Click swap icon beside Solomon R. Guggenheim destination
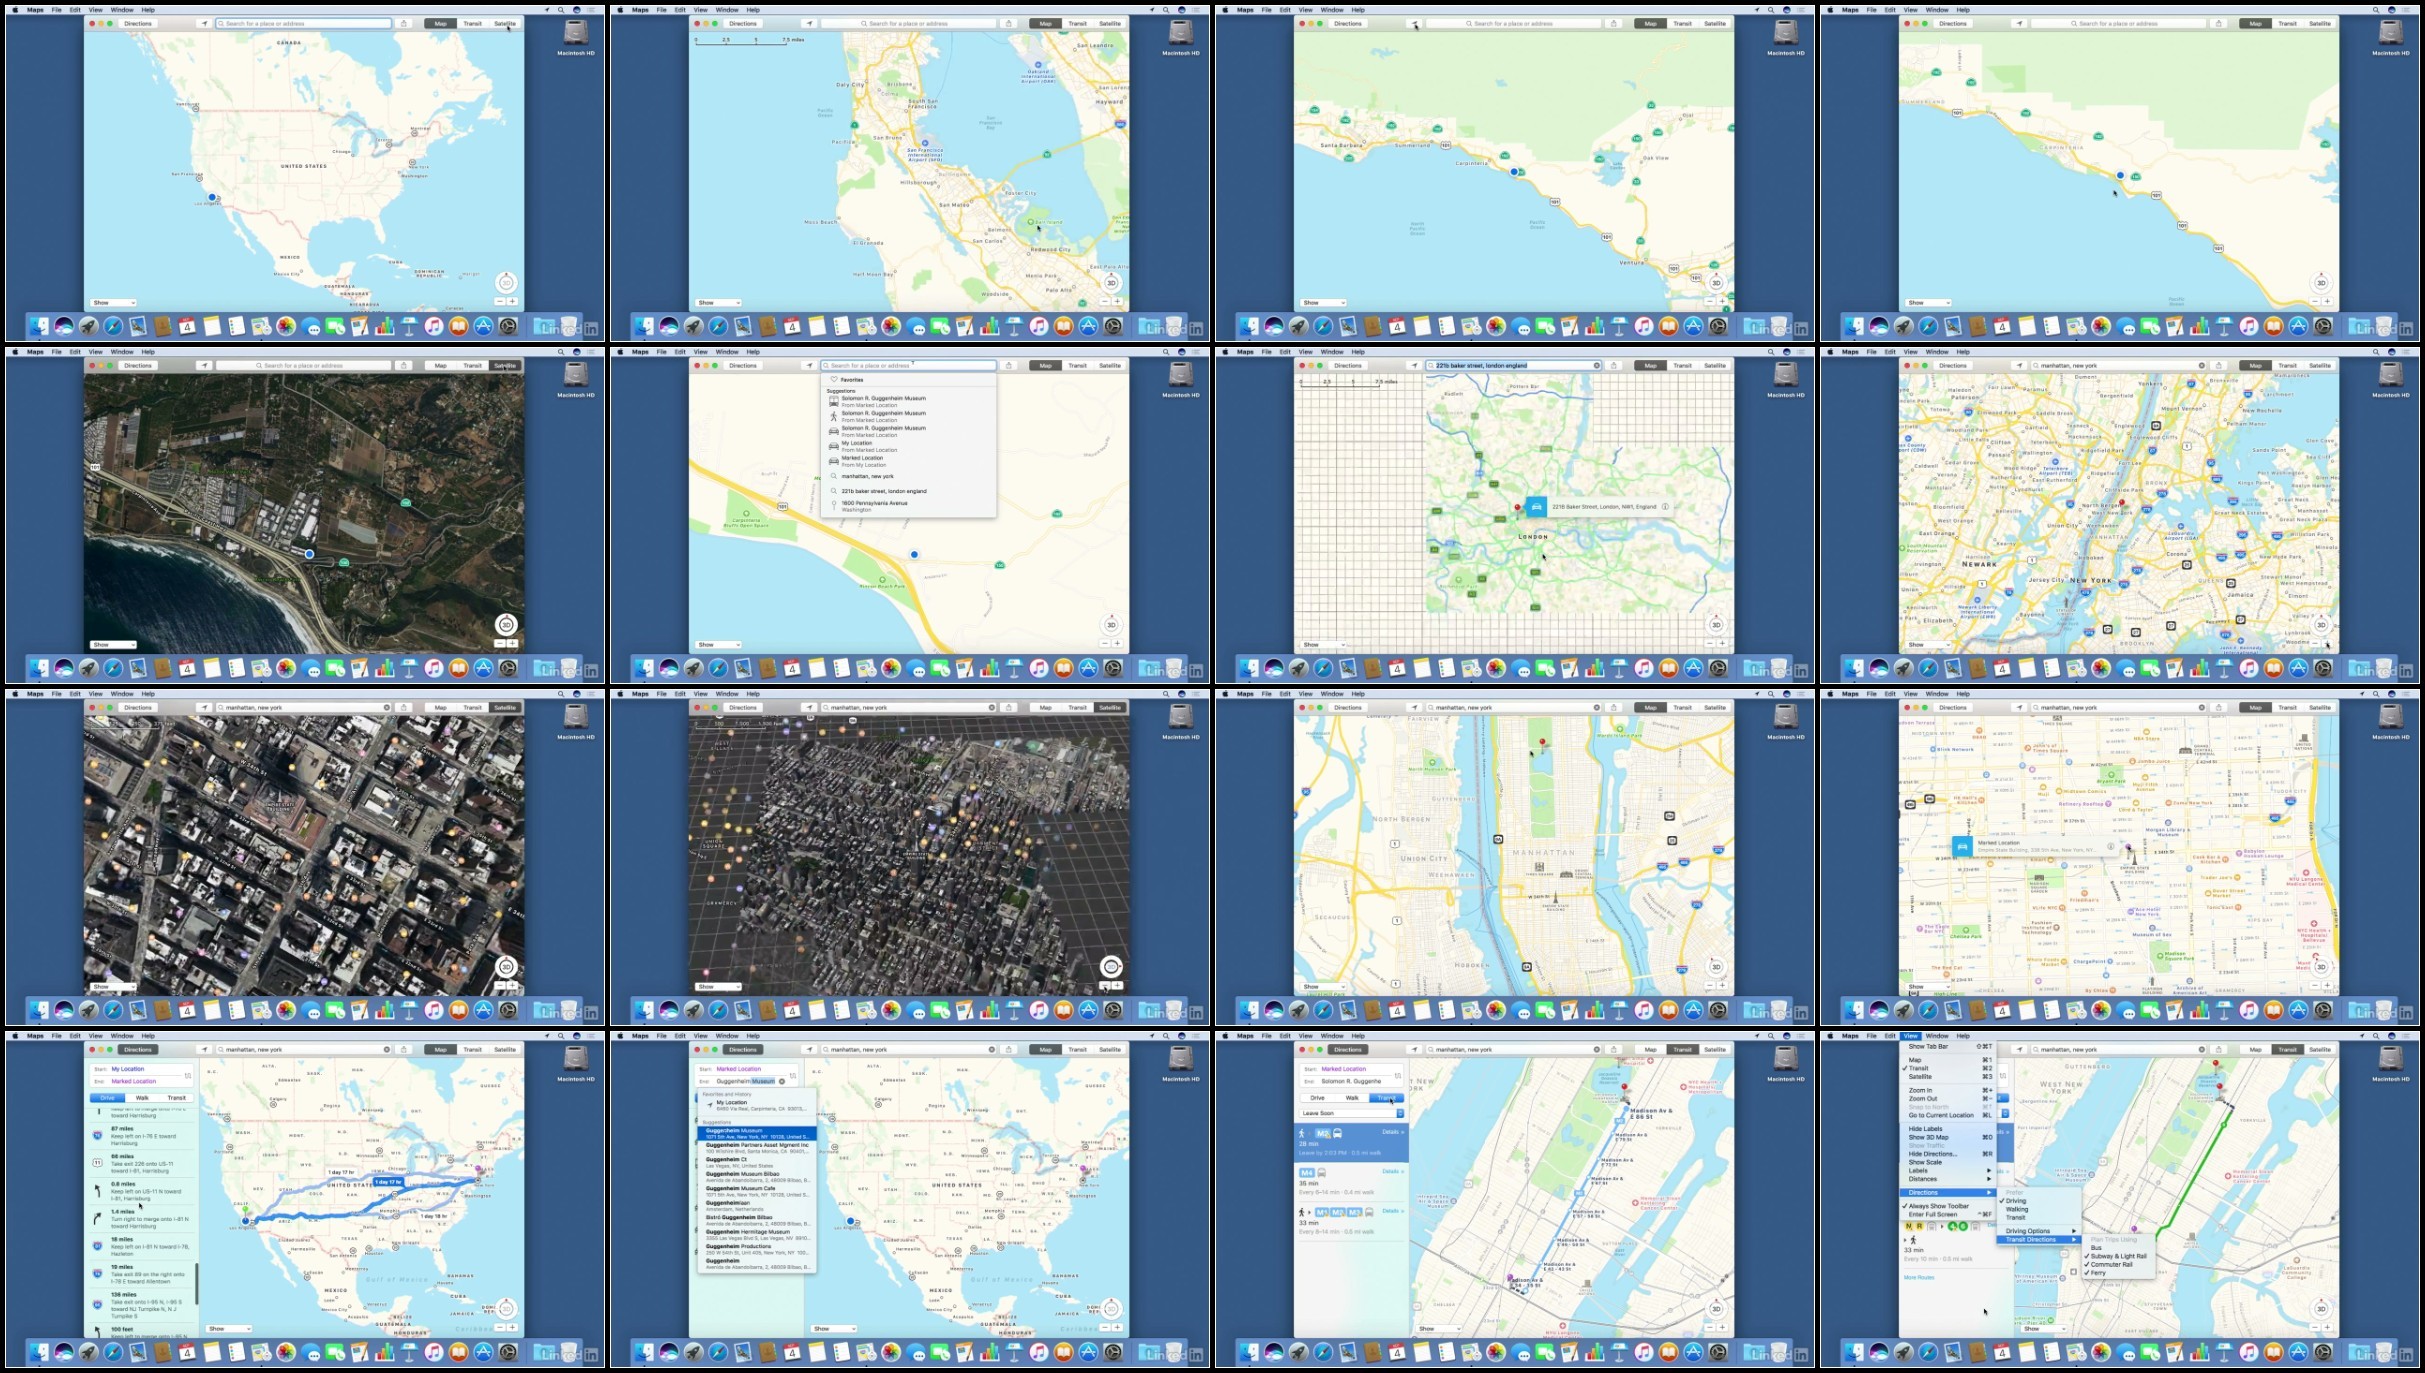 pos(1398,1075)
